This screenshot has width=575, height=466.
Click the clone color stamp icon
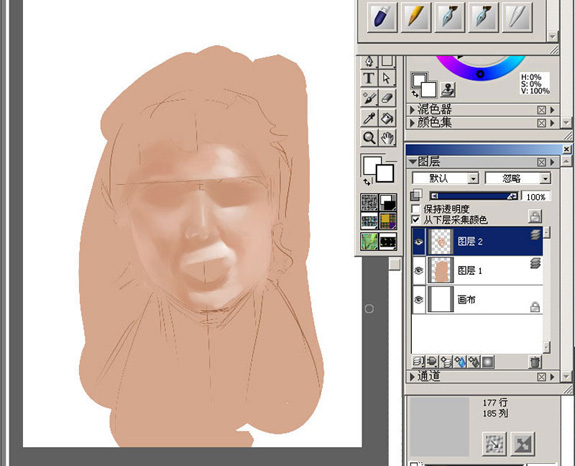[448, 89]
